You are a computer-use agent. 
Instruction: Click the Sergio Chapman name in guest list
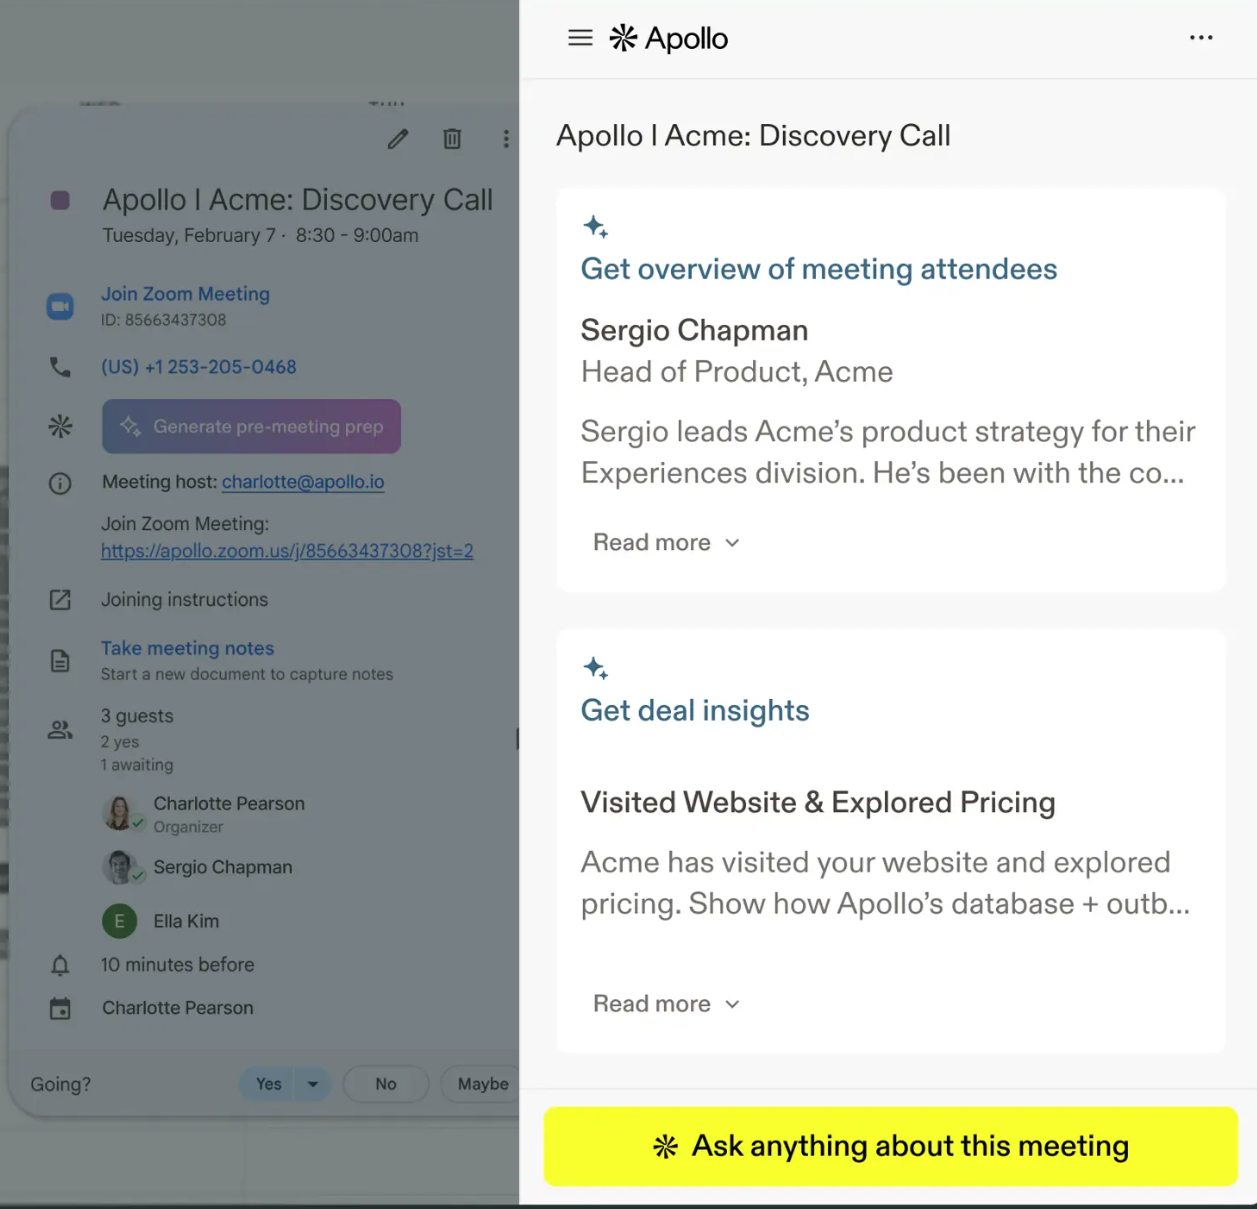(x=223, y=867)
